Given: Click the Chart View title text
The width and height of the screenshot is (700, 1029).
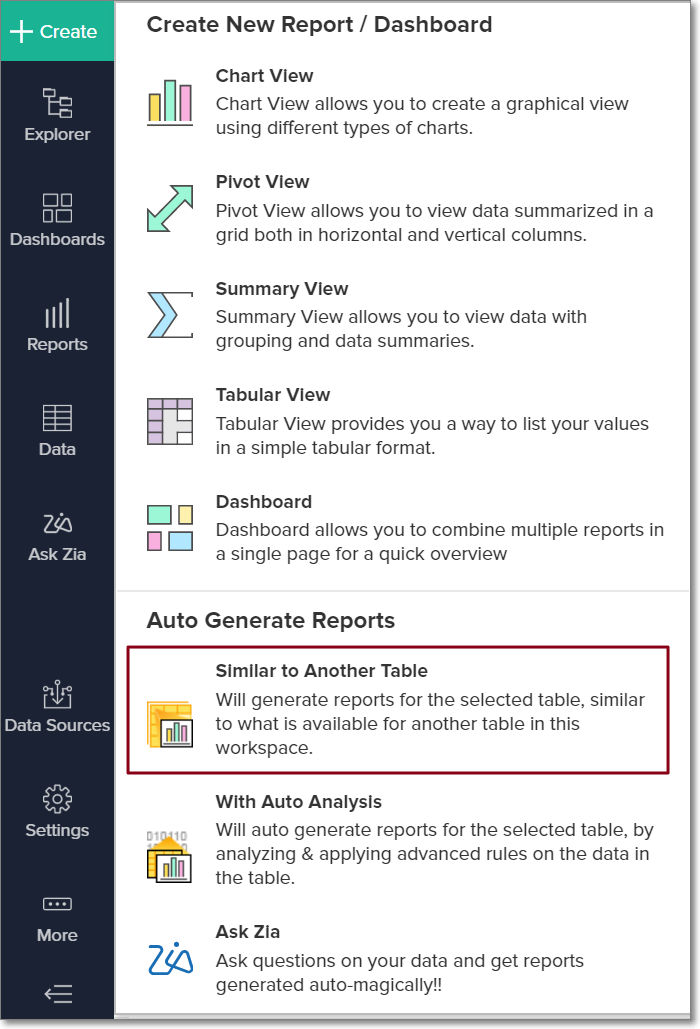Looking at the screenshot, I should (x=264, y=75).
